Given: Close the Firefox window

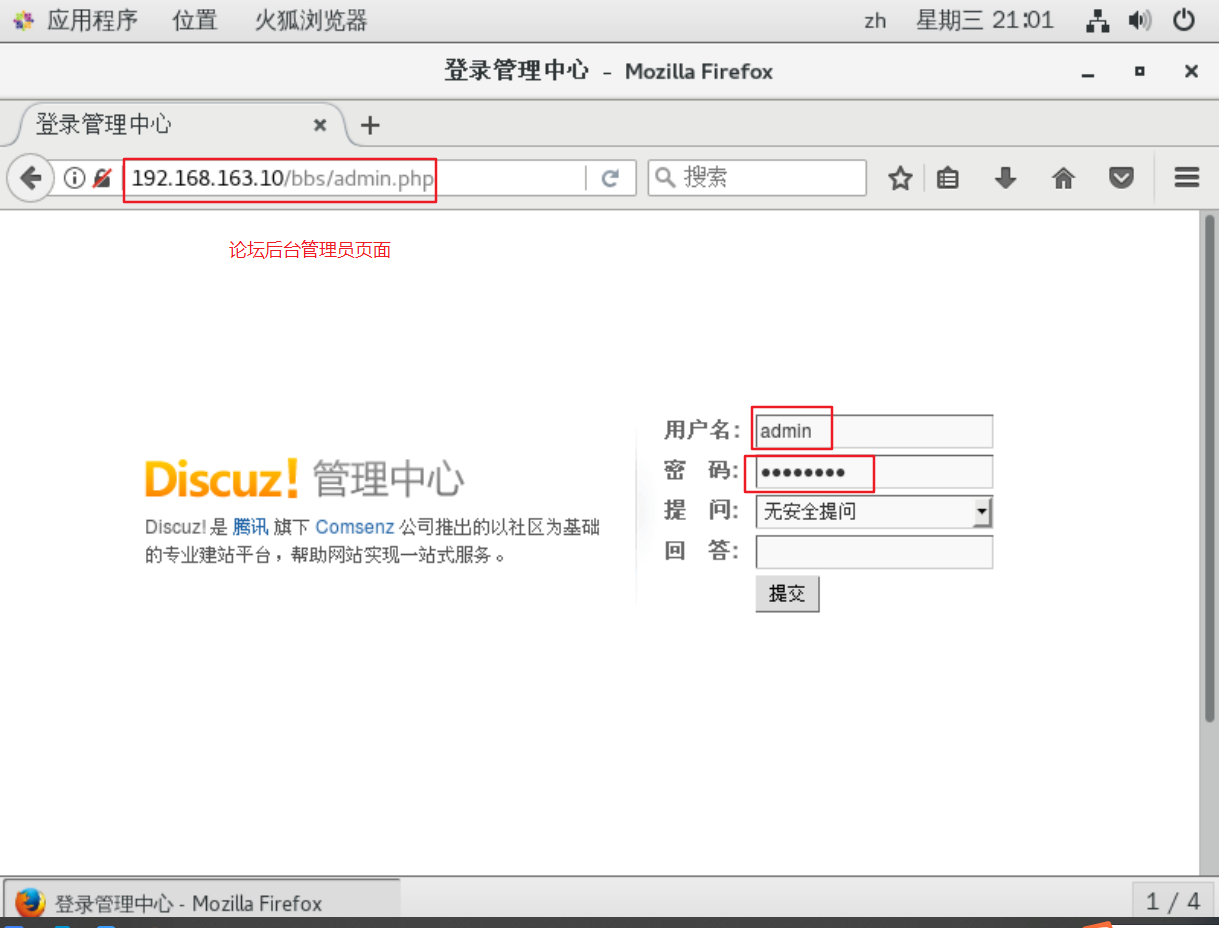Looking at the screenshot, I should 1191,72.
